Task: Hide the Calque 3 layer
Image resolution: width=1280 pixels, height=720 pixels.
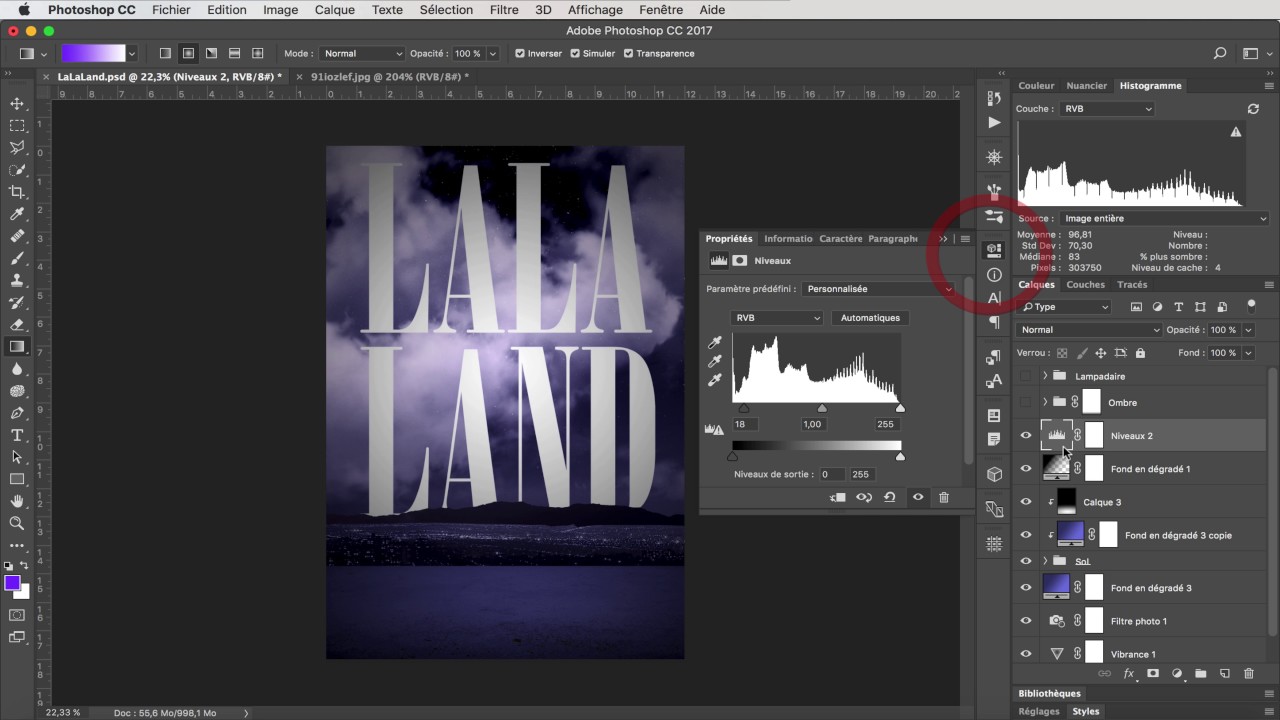Action: [x=1025, y=502]
